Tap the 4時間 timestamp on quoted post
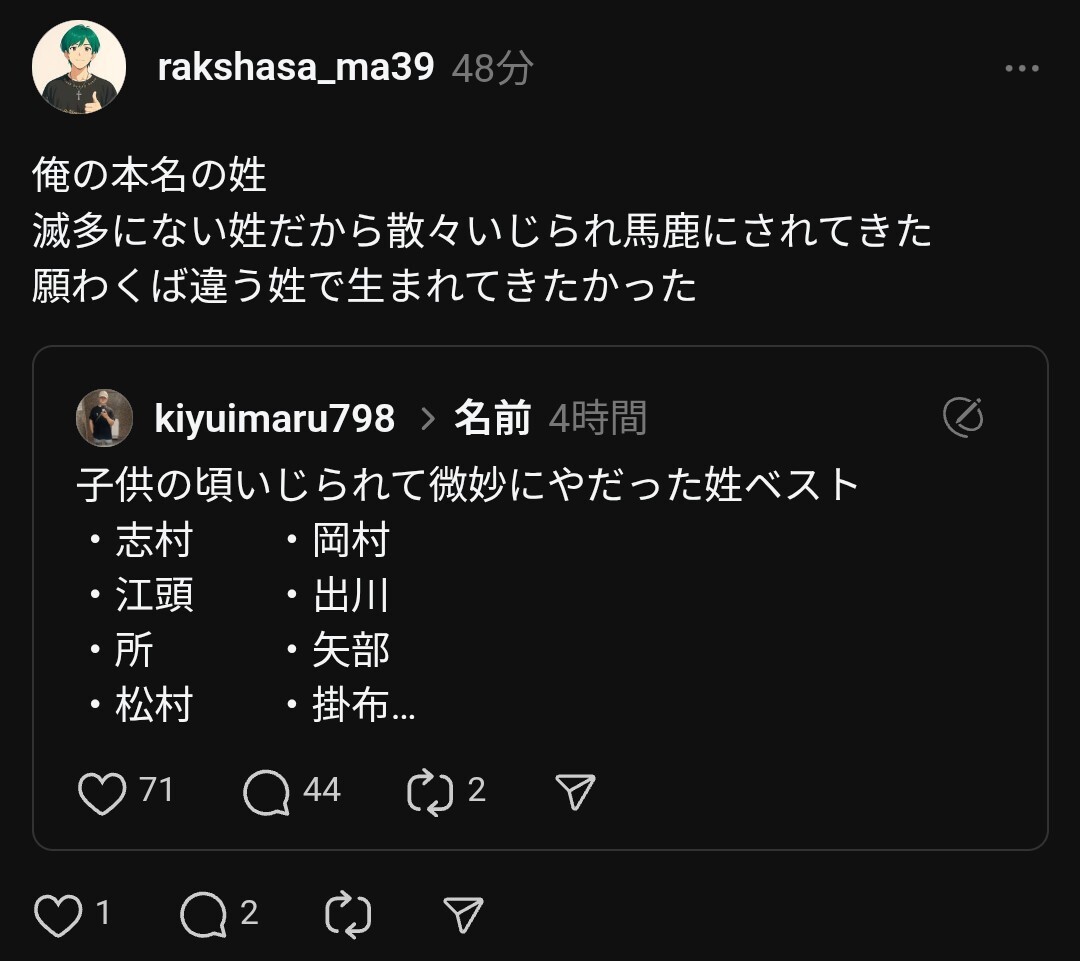The height and width of the screenshot is (961, 1080). [x=597, y=418]
